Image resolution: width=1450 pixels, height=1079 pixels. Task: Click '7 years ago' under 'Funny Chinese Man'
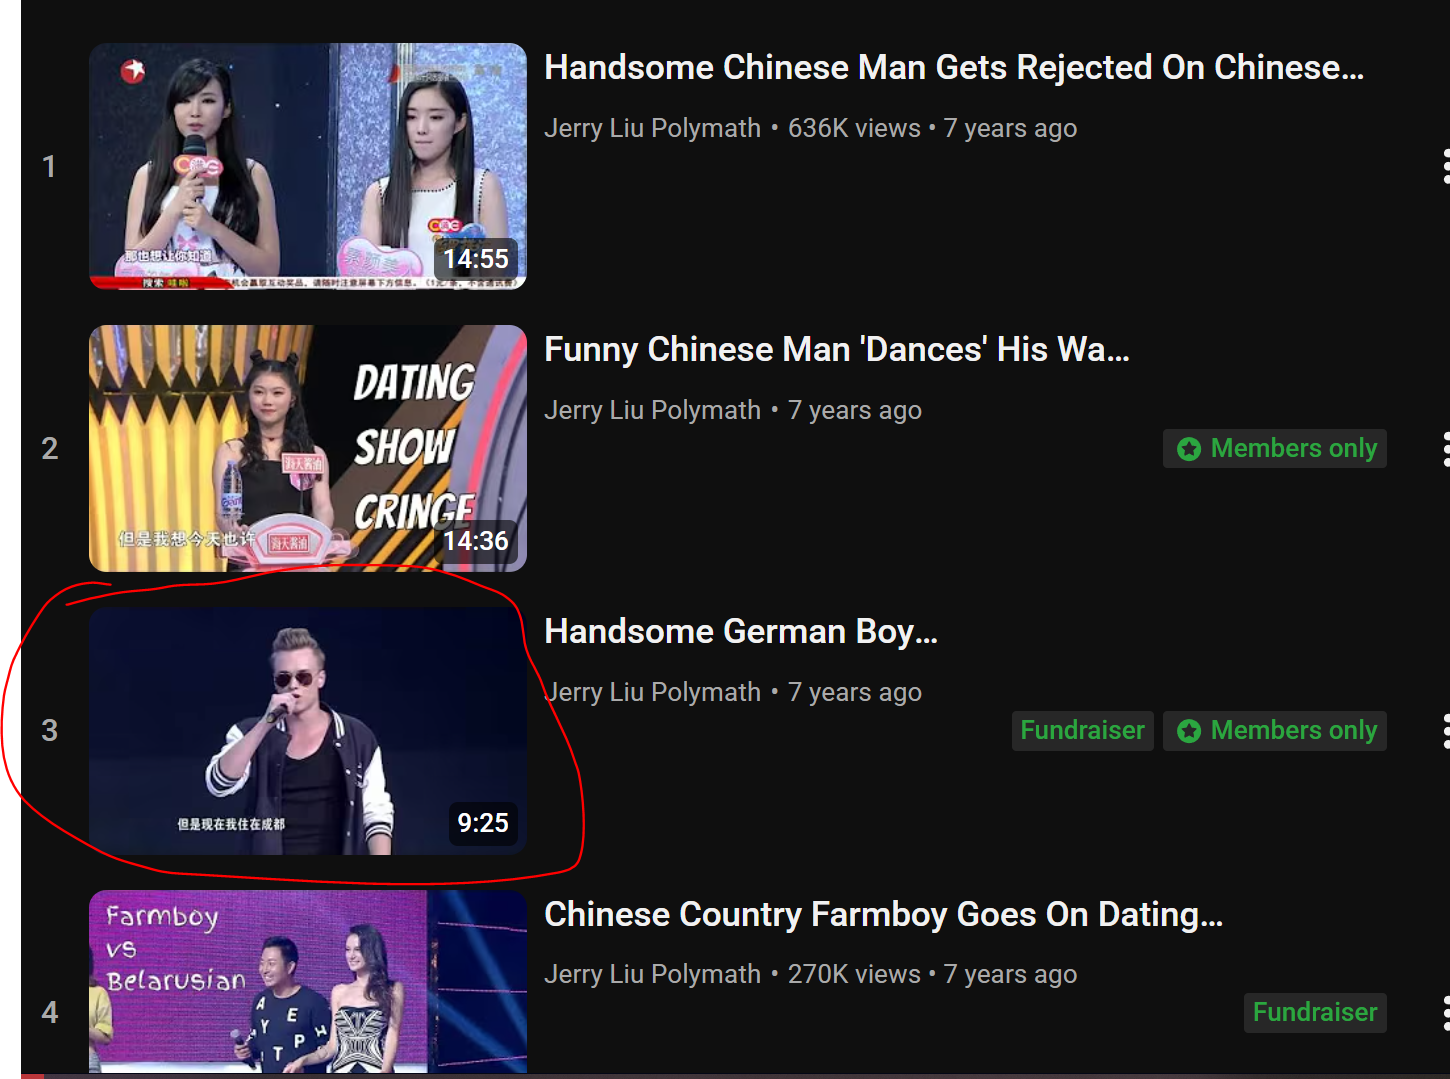click(x=855, y=410)
